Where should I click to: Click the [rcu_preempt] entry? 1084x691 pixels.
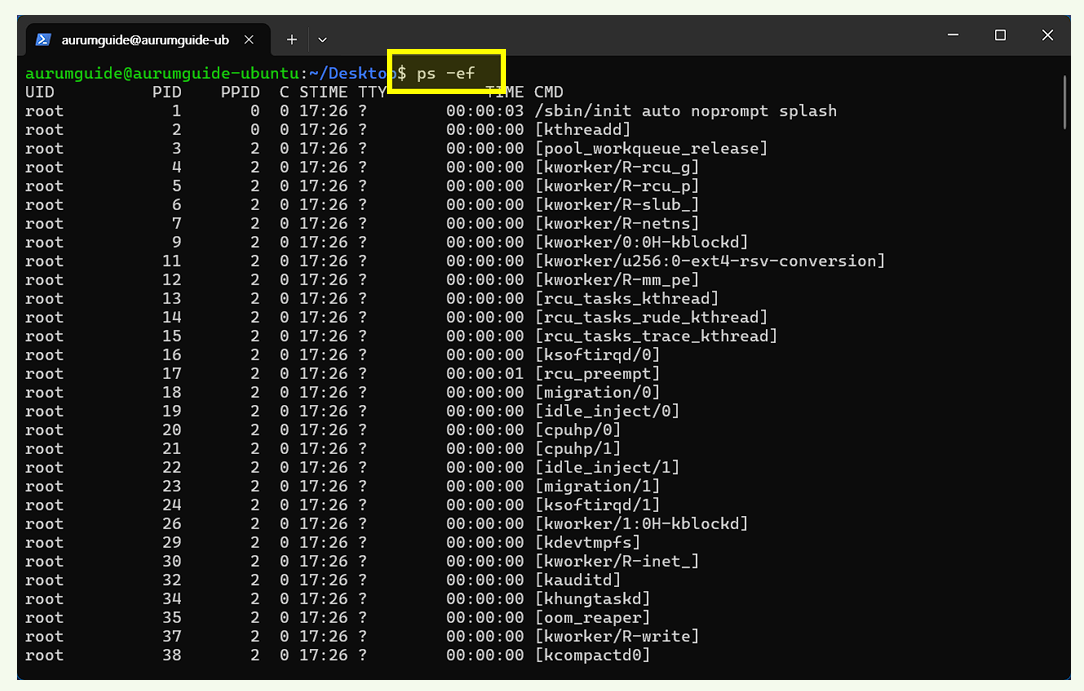(x=597, y=373)
